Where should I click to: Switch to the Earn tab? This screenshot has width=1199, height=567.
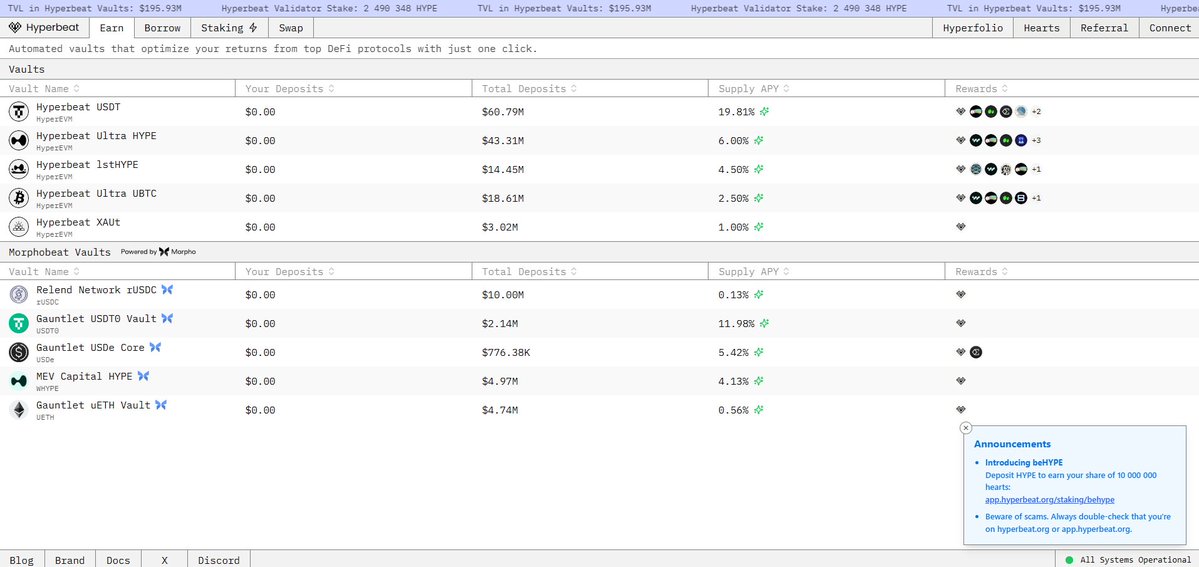[x=112, y=28]
